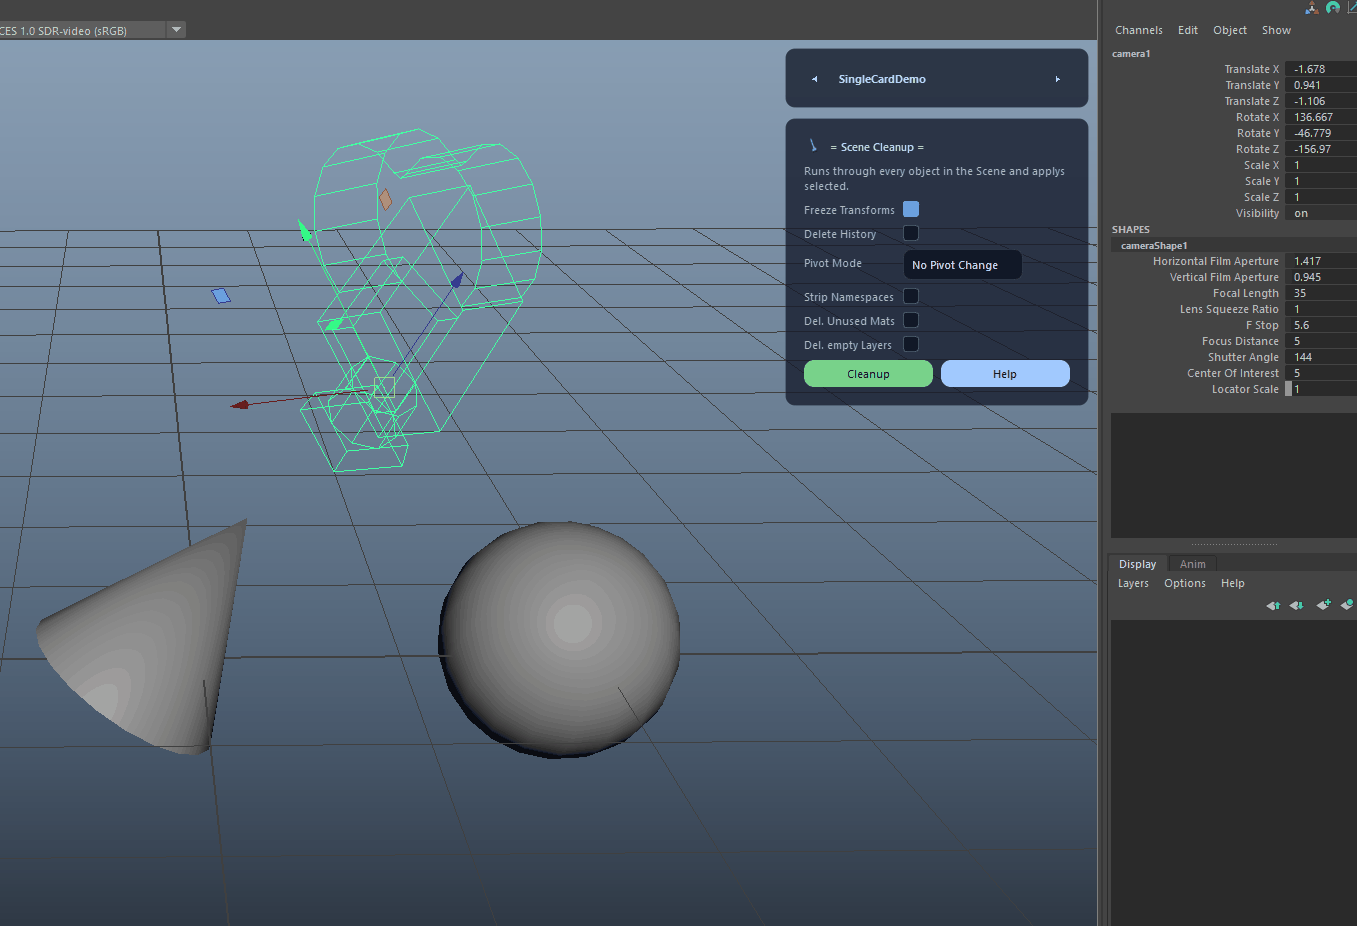Toggle the Freeze Transforms checkbox
Image resolution: width=1357 pixels, height=926 pixels.
pyautogui.click(x=911, y=209)
